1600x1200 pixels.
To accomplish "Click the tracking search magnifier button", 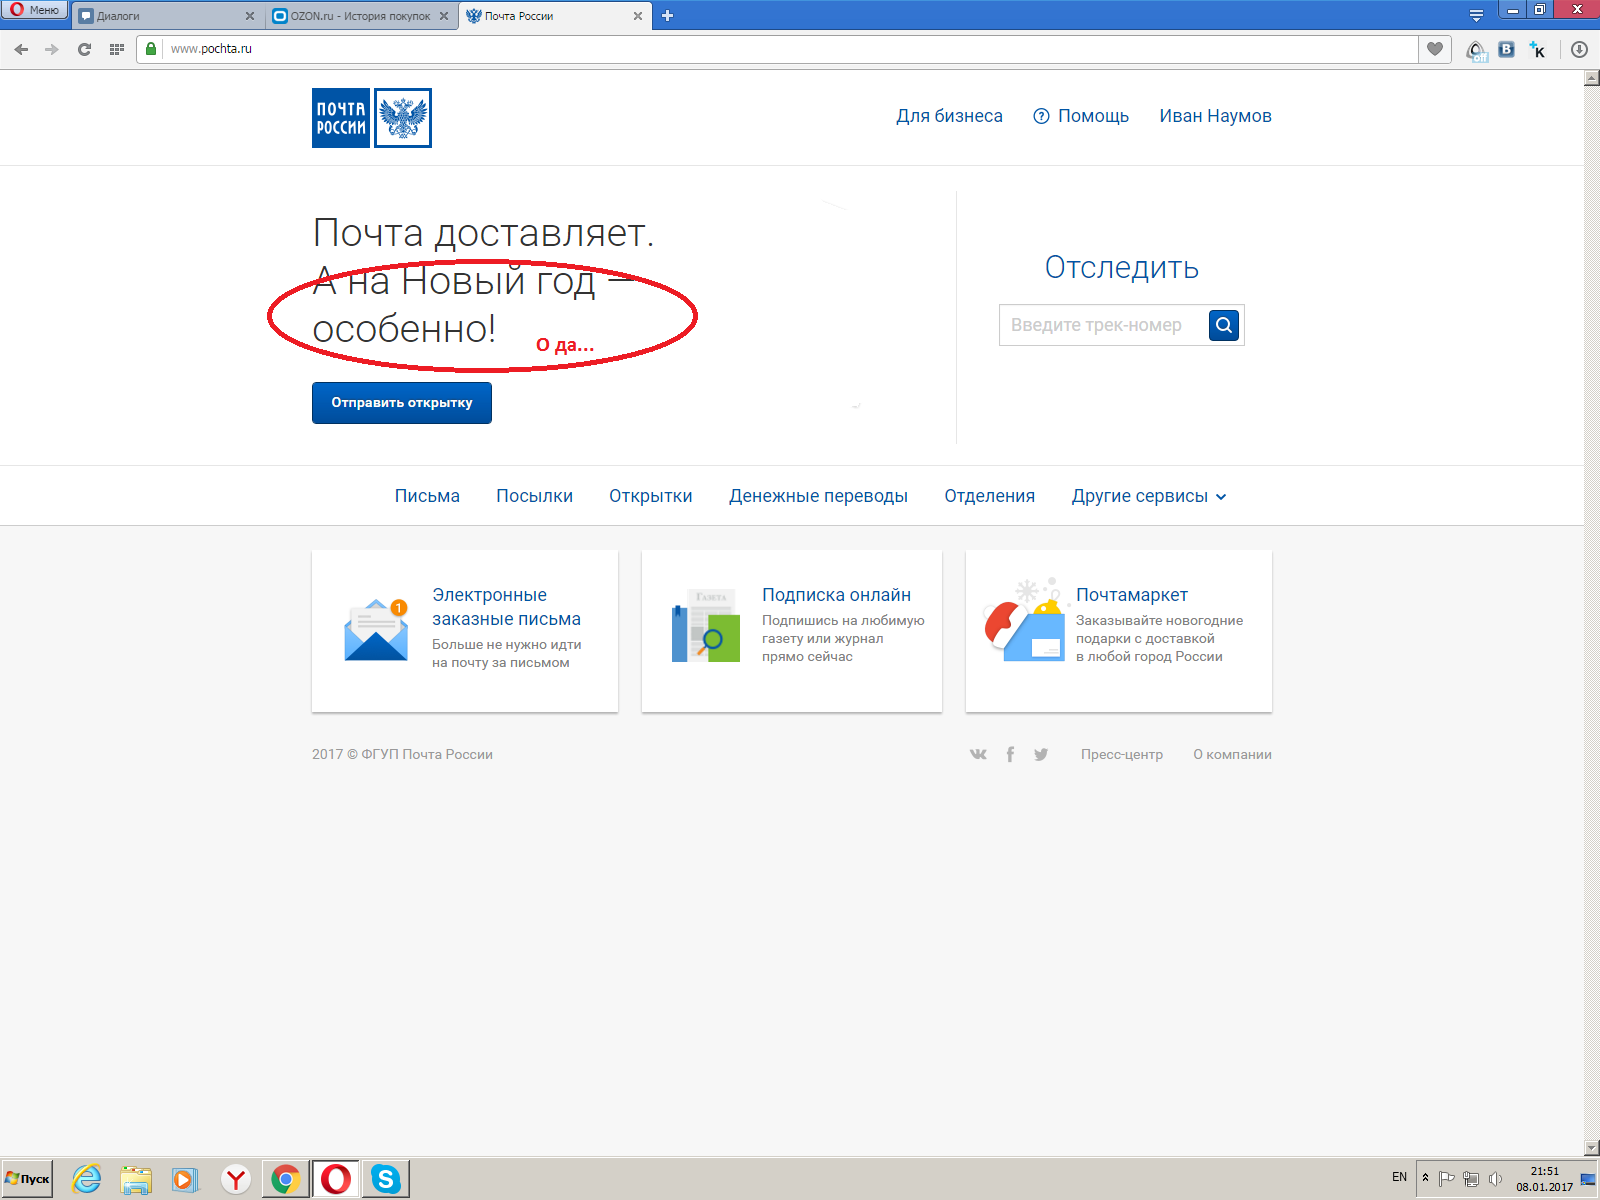I will click(1223, 325).
